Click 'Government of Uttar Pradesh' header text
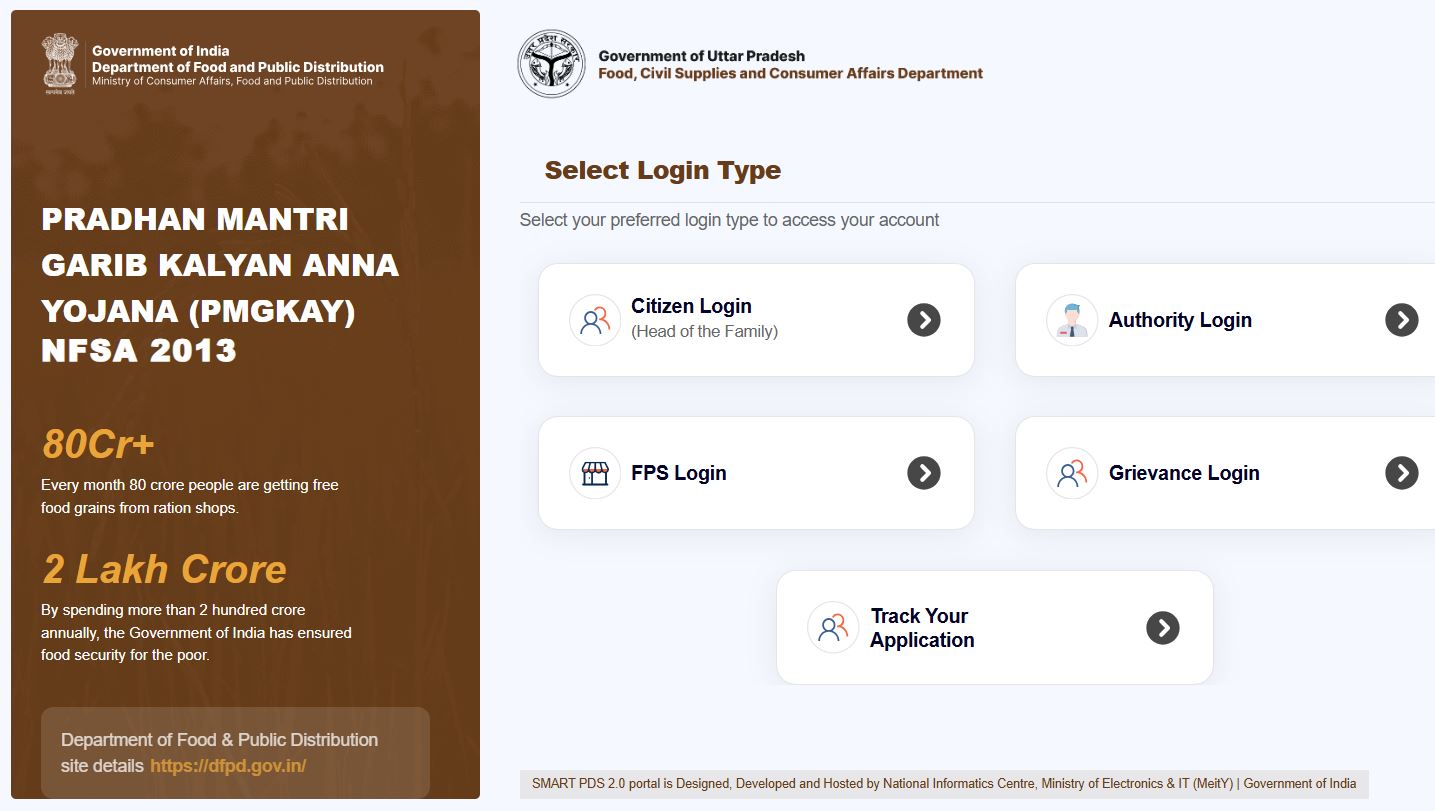This screenshot has width=1435, height=811. click(701, 56)
